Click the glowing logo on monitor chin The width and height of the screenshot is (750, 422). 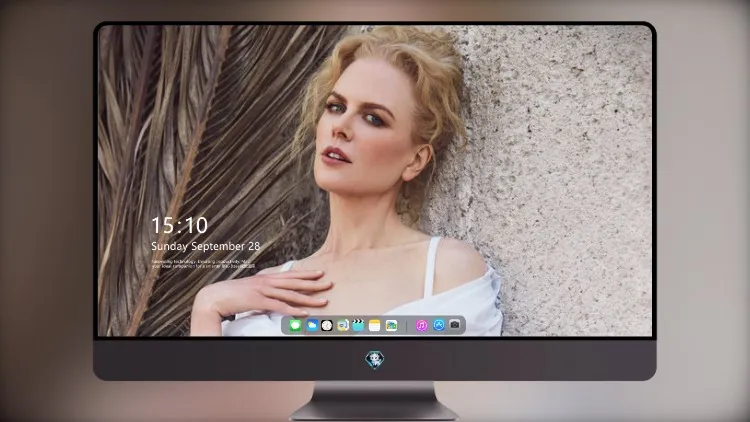coord(375,360)
